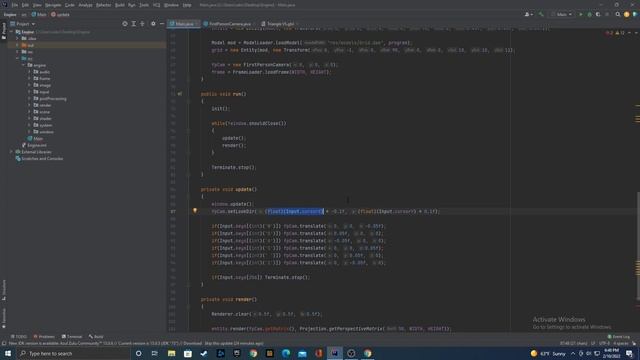Screen dimensions: 640x360
Task: Run Main with coverage icon
Action: (598, 14)
